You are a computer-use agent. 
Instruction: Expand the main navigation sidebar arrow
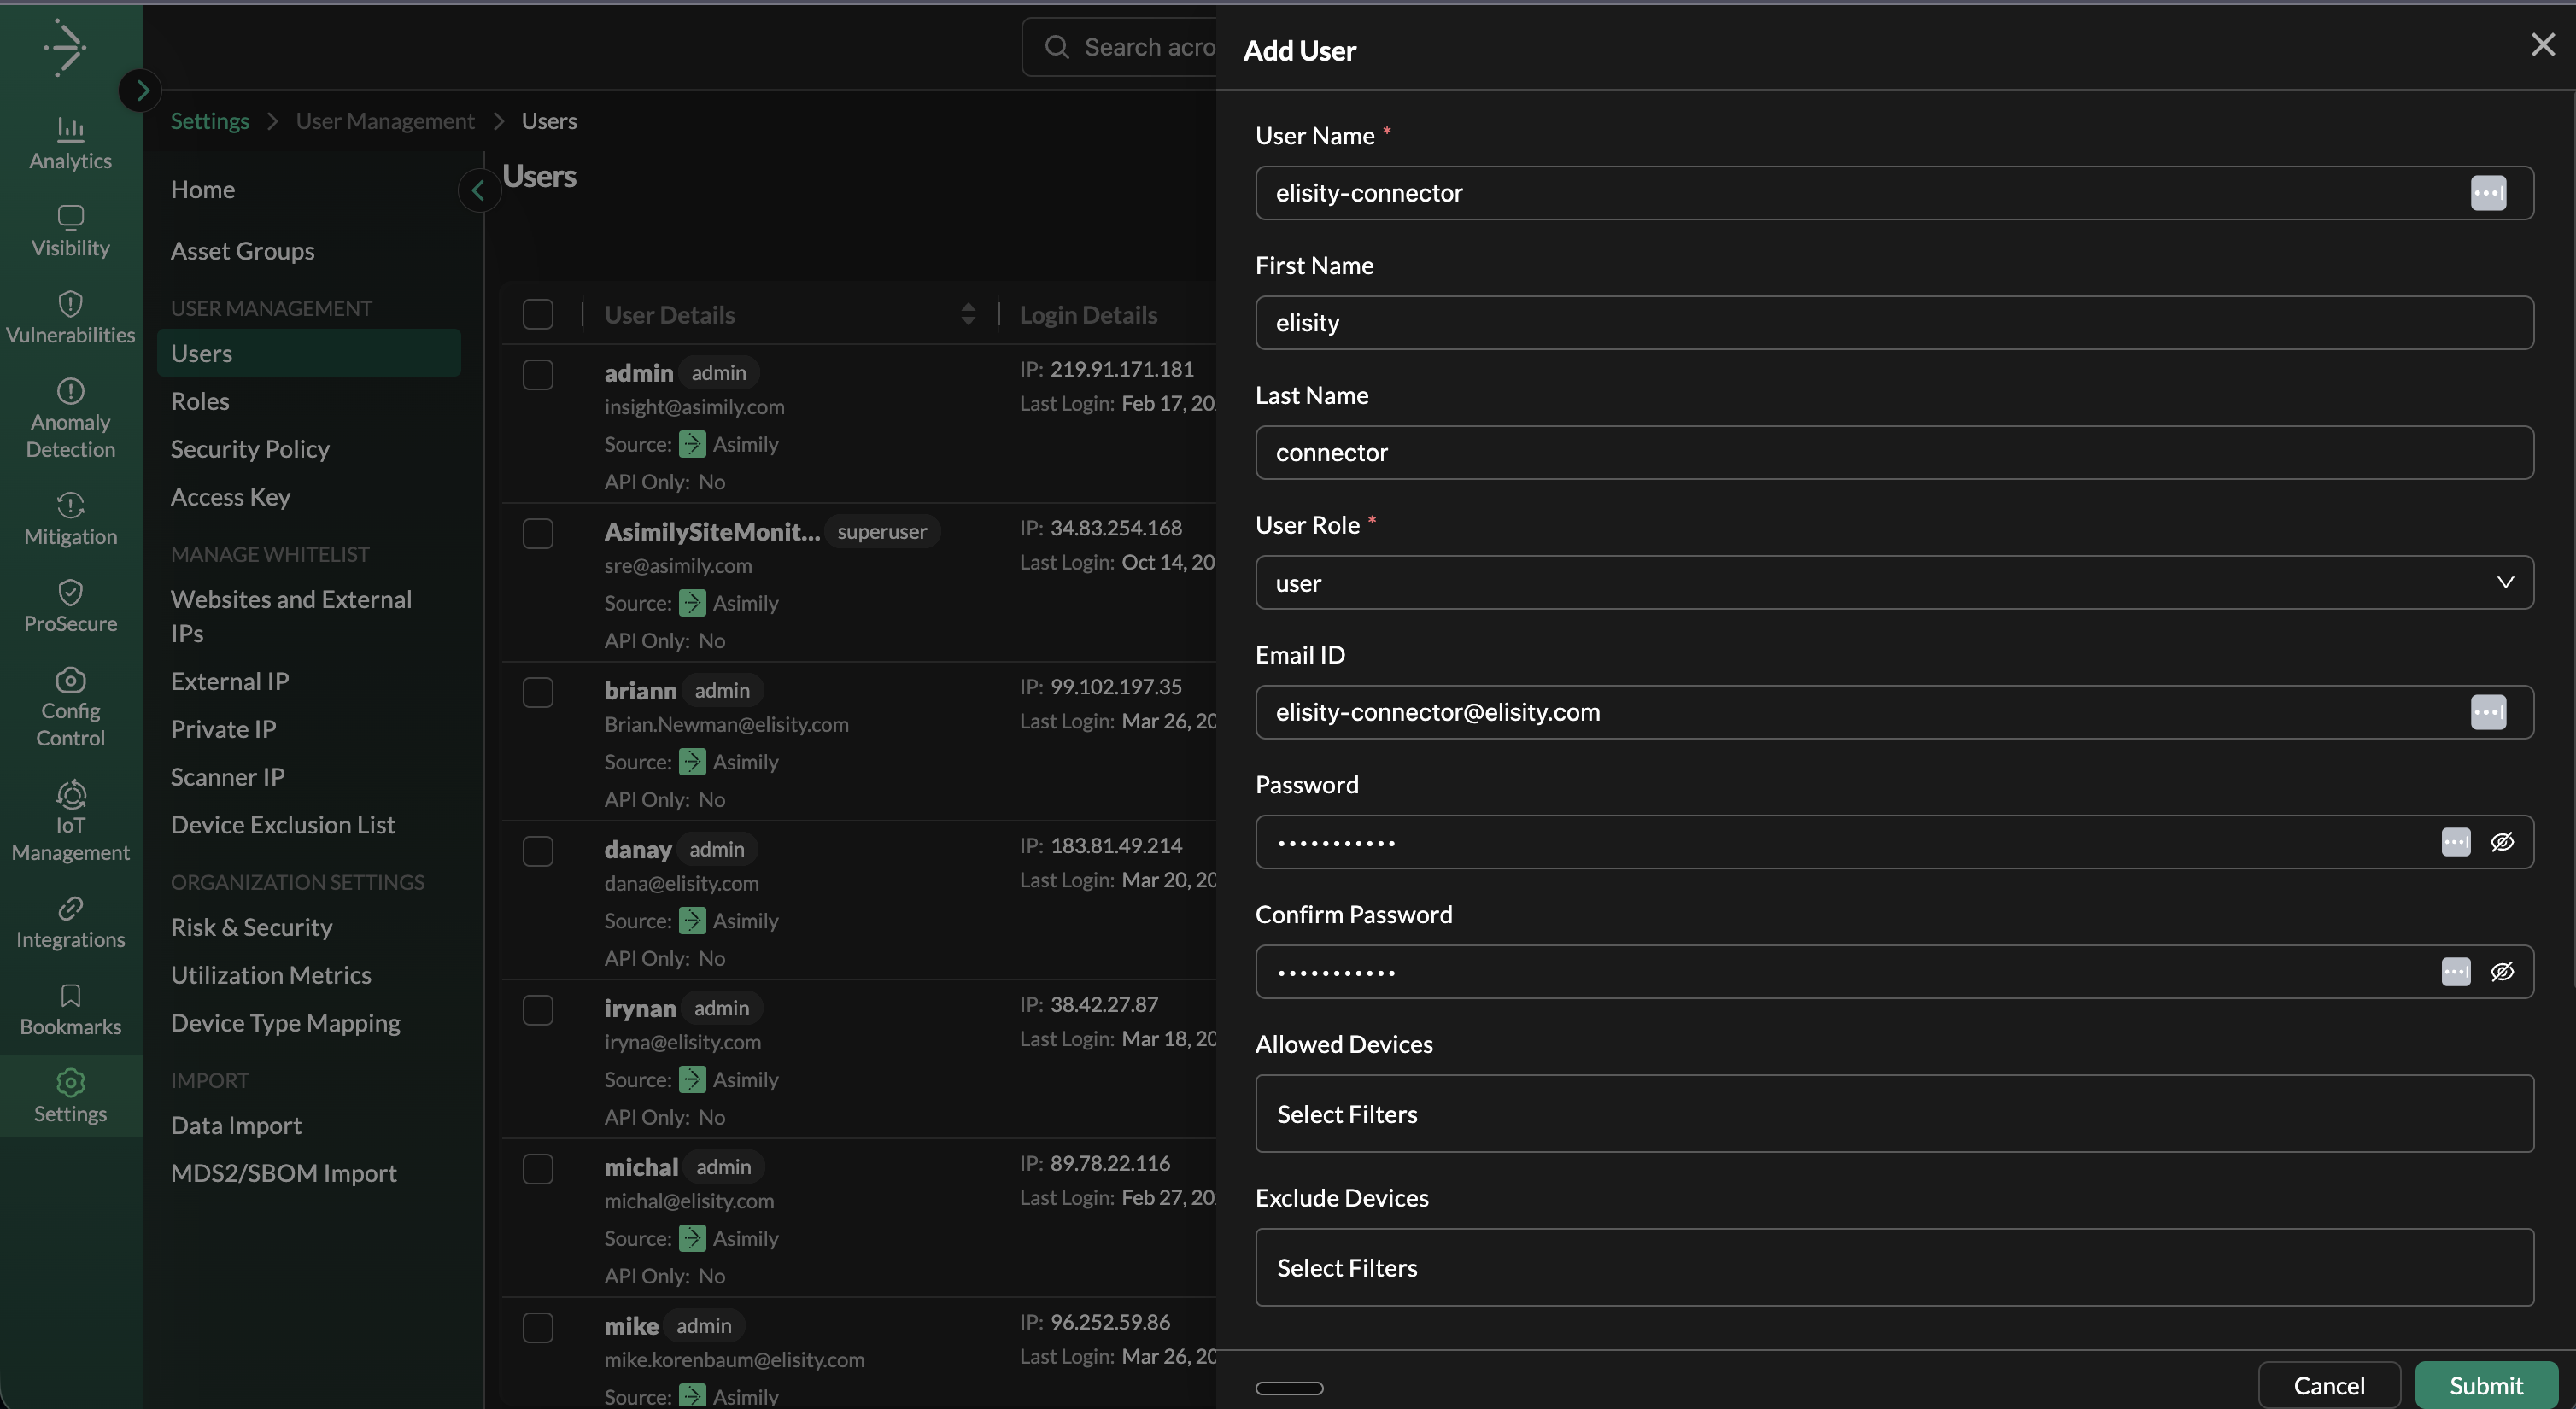(141, 91)
